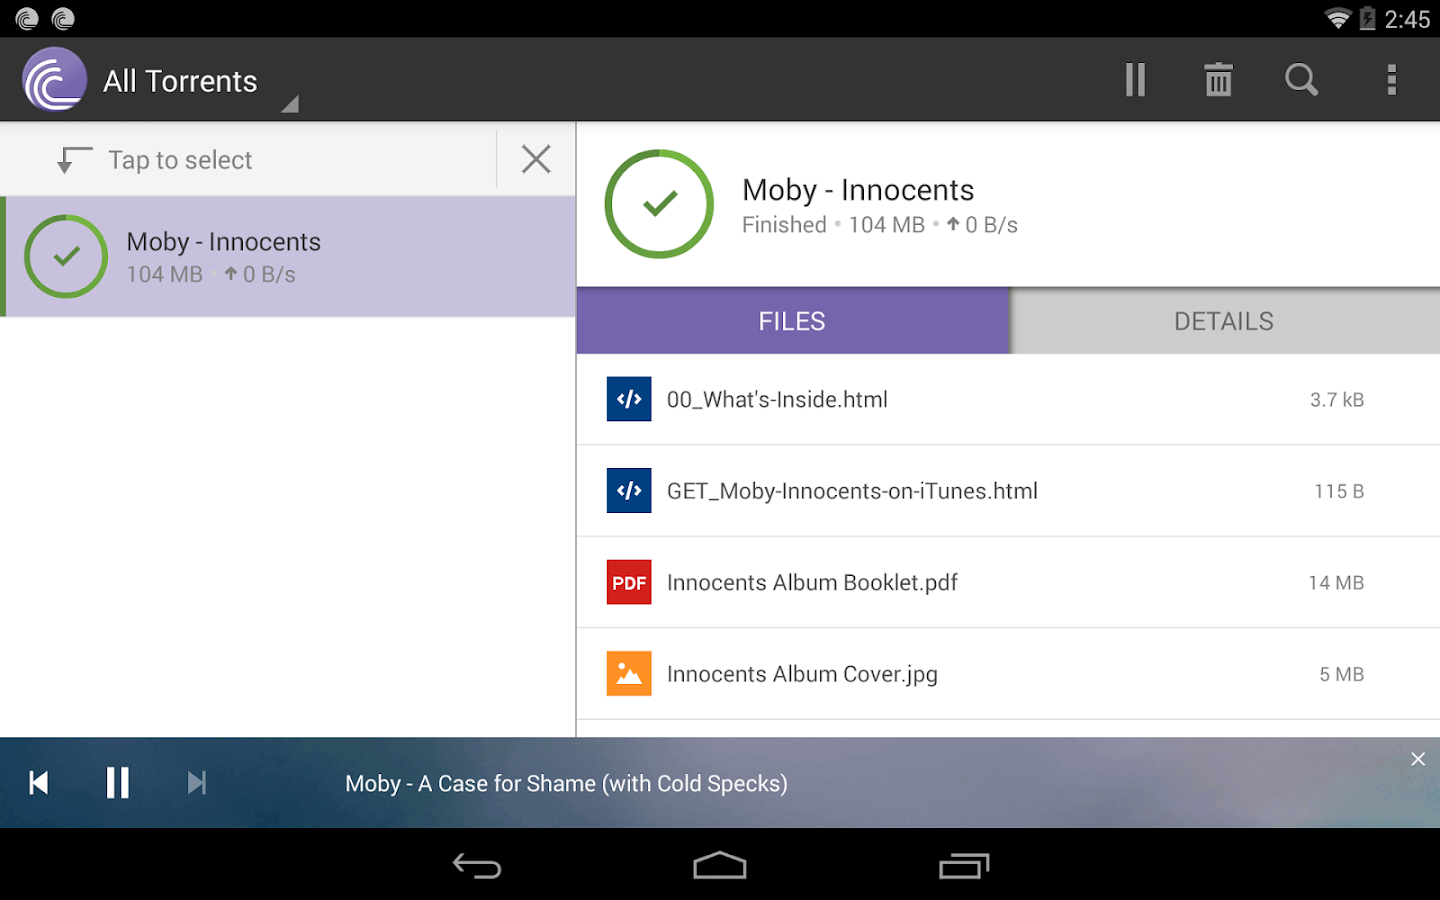This screenshot has height=900, width=1440.
Task: Tap the 115 B file size value
Action: click(x=1339, y=491)
